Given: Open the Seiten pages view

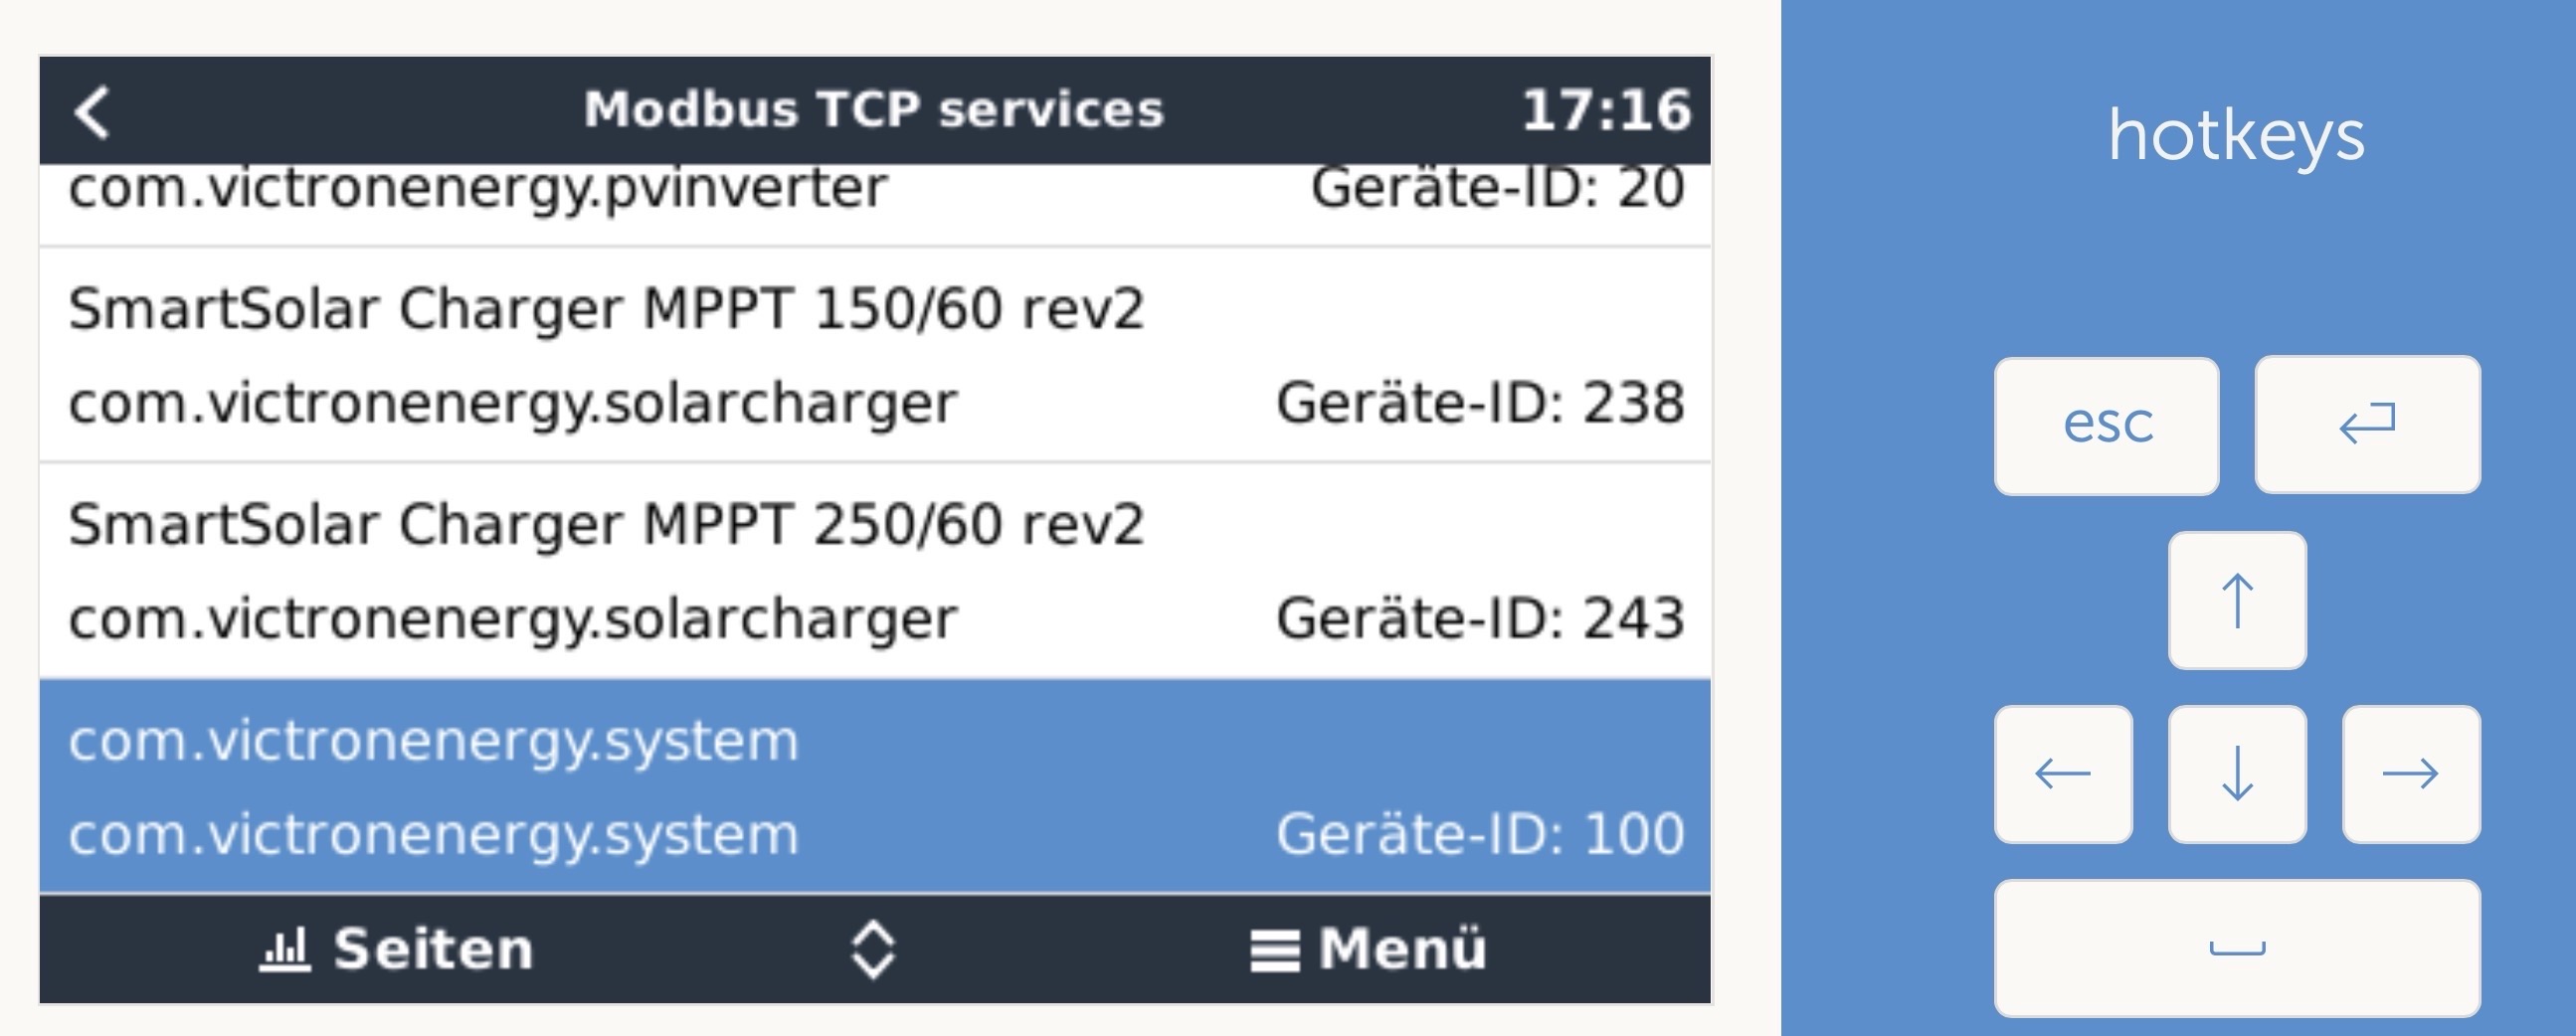Looking at the screenshot, I should [x=396, y=948].
